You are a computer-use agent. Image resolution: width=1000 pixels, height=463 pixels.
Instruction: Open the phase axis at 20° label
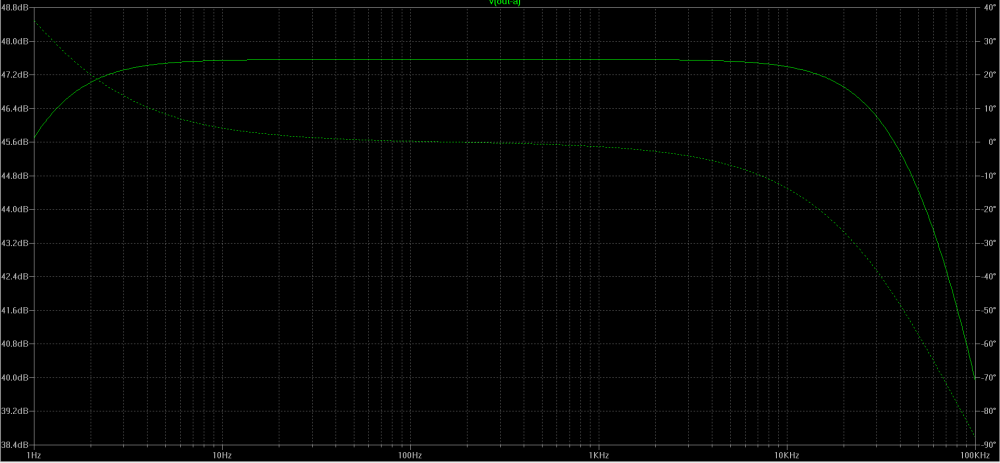[988, 75]
